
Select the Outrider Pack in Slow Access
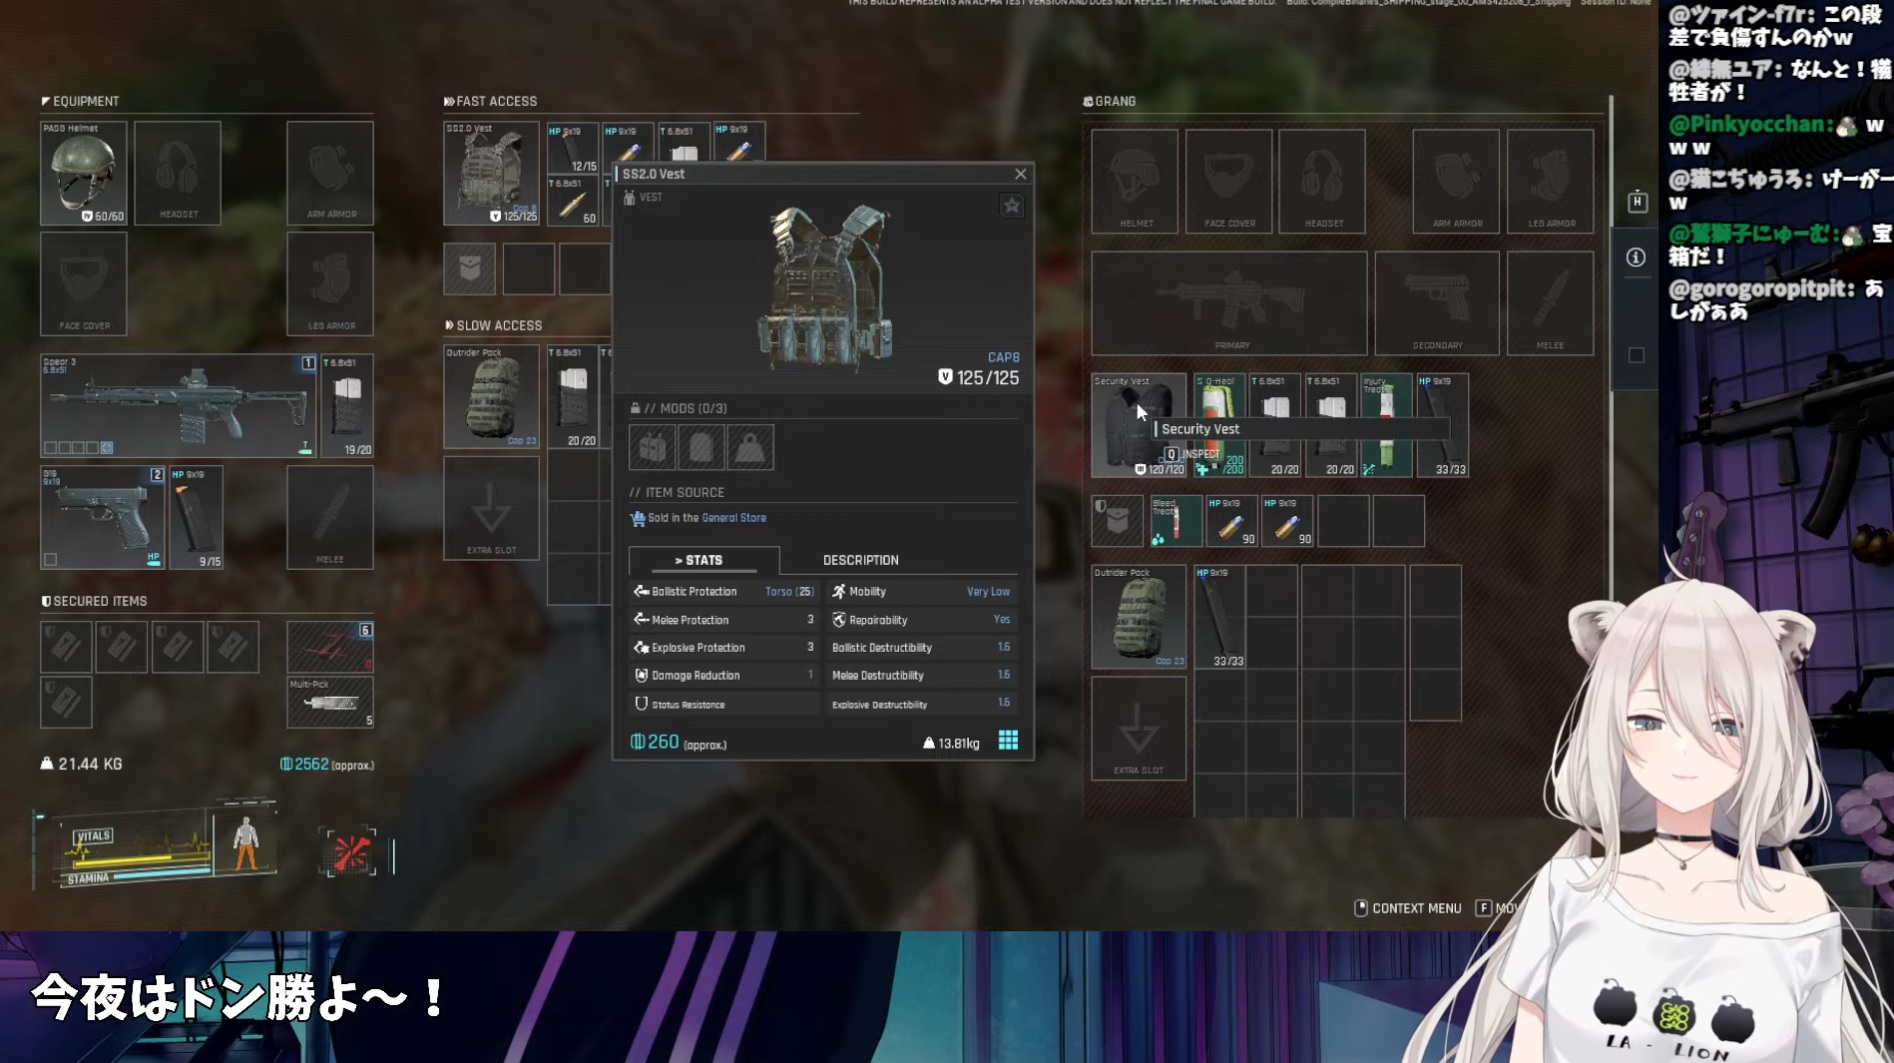click(491, 397)
